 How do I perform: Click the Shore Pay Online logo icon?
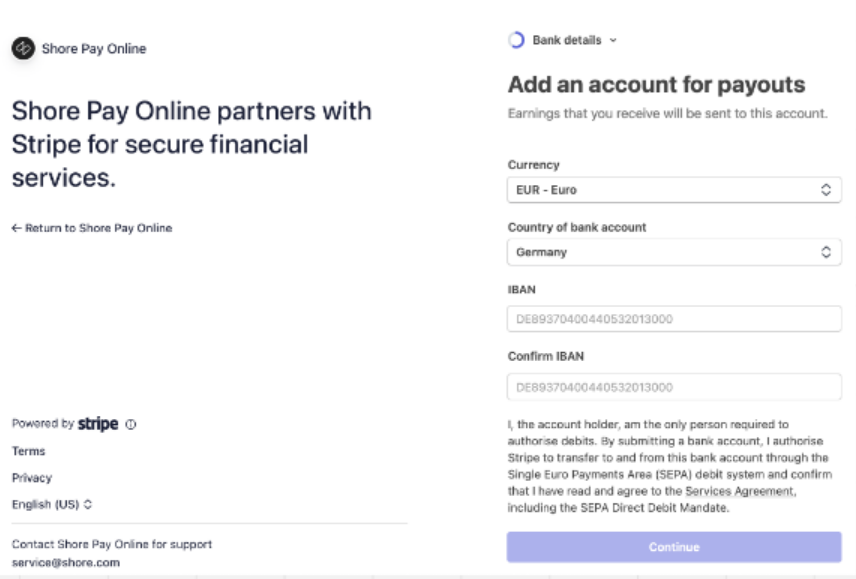[23, 48]
